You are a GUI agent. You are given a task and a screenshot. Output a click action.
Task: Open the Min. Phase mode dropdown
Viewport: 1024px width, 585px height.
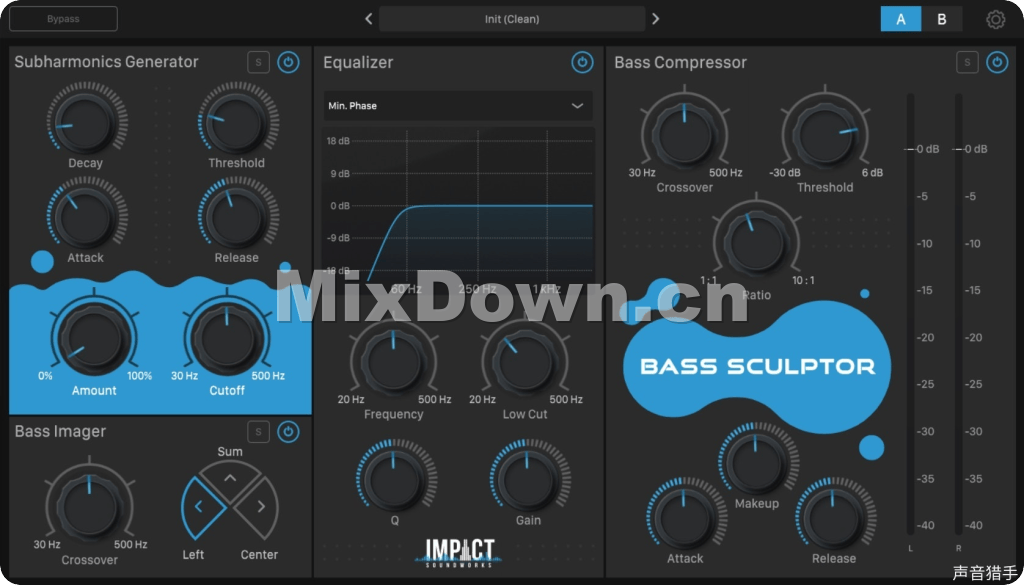coord(458,106)
